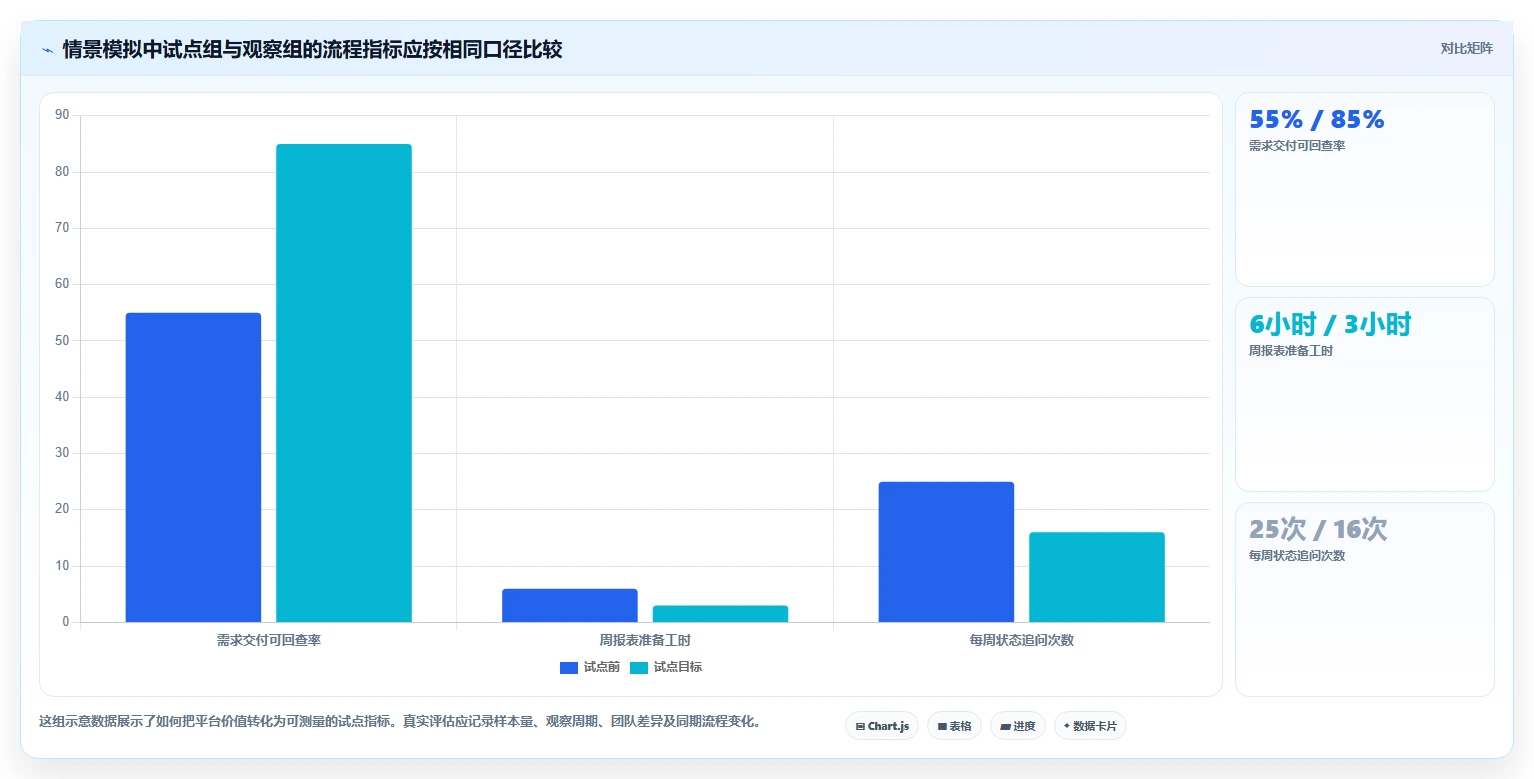Click the 试点前 bar for 每周状态追问次数
This screenshot has width=1534, height=779.
pyautogui.click(x=946, y=552)
